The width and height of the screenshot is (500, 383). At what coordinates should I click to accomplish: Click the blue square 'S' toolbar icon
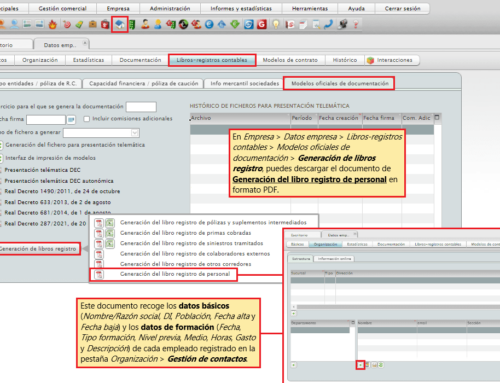(248, 24)
